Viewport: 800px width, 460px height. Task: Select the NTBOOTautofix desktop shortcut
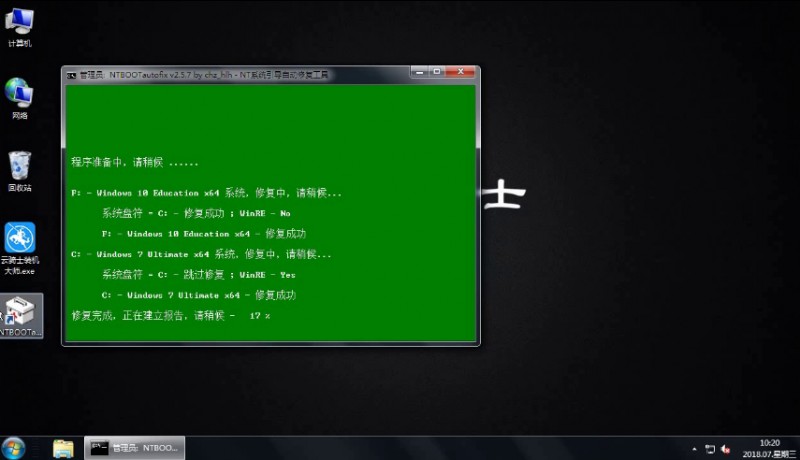21,316
